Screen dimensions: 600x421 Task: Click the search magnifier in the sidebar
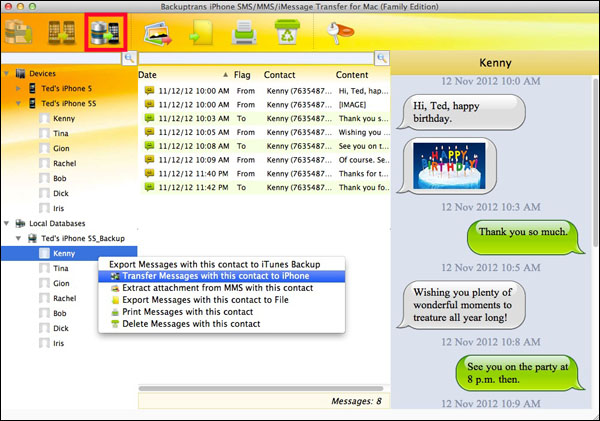pos(129,58)
